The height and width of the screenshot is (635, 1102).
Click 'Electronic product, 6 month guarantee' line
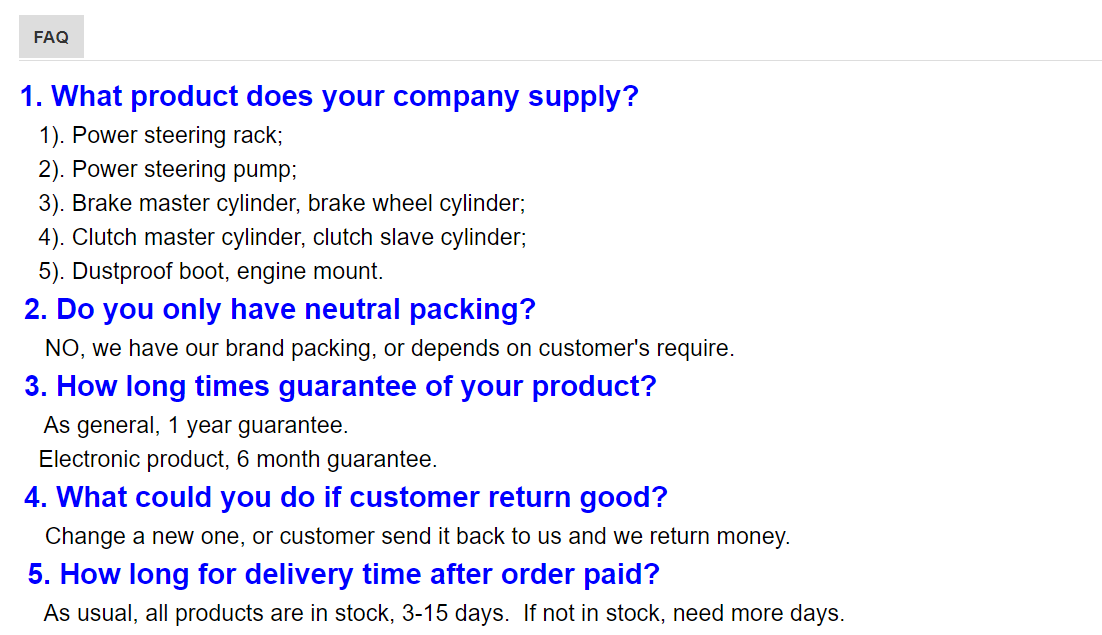point(238,459)
